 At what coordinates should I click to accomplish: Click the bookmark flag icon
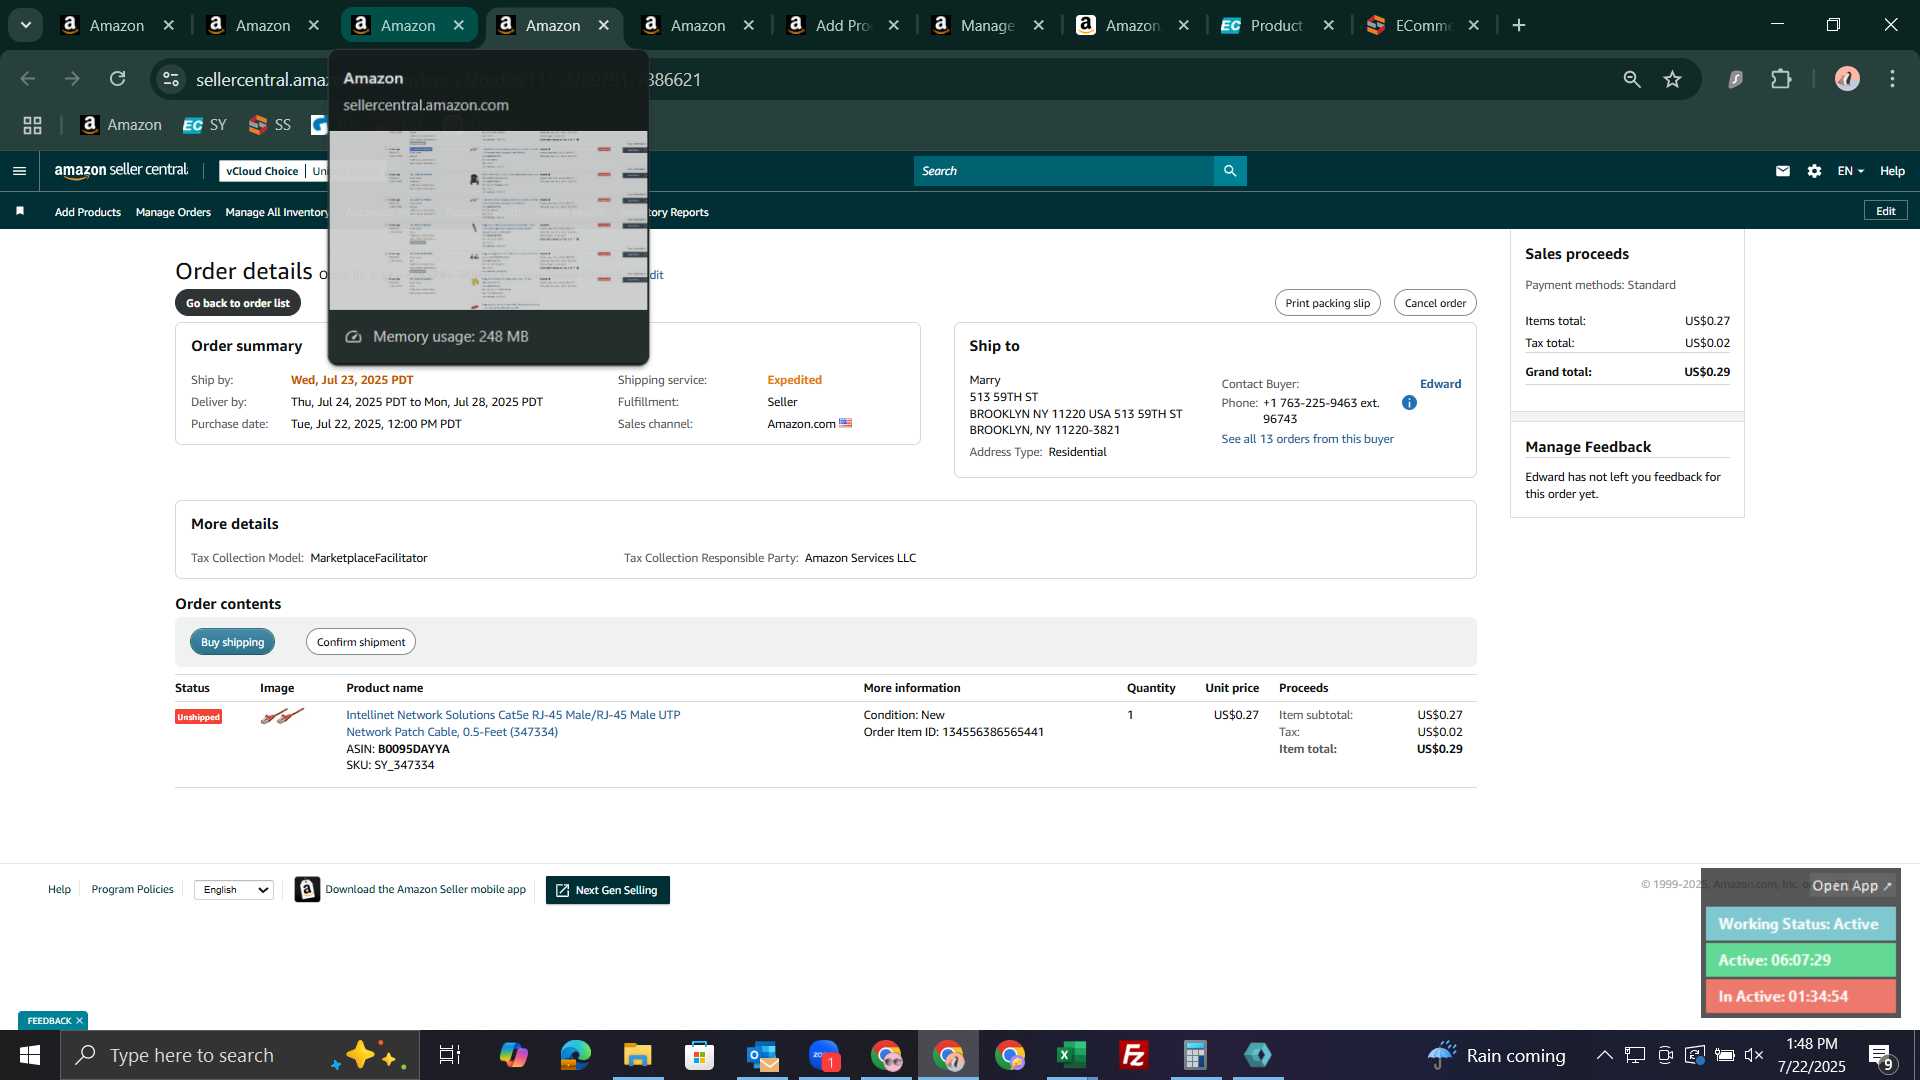[20, 211]
